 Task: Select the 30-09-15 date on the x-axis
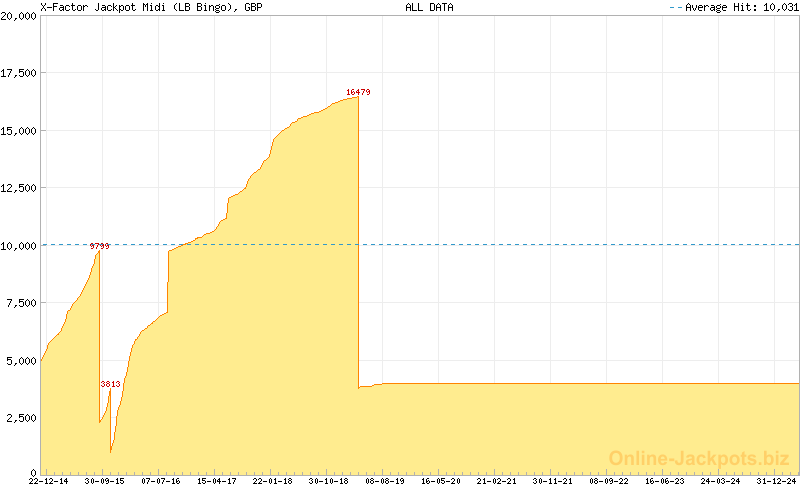pos(104,481)
